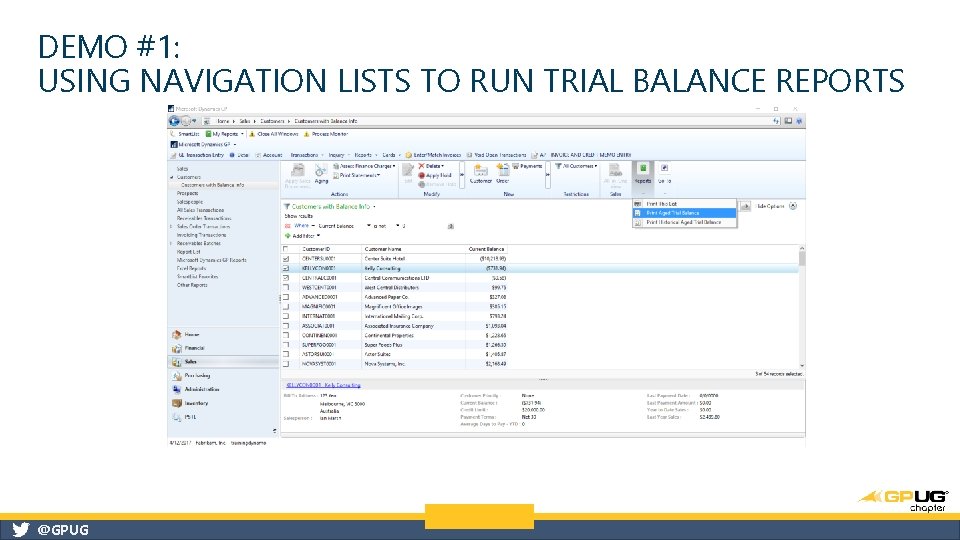Select Prospects in the sales navigation list
The width and height of the screenshot is (960, 540).
[x=187, y=193]
